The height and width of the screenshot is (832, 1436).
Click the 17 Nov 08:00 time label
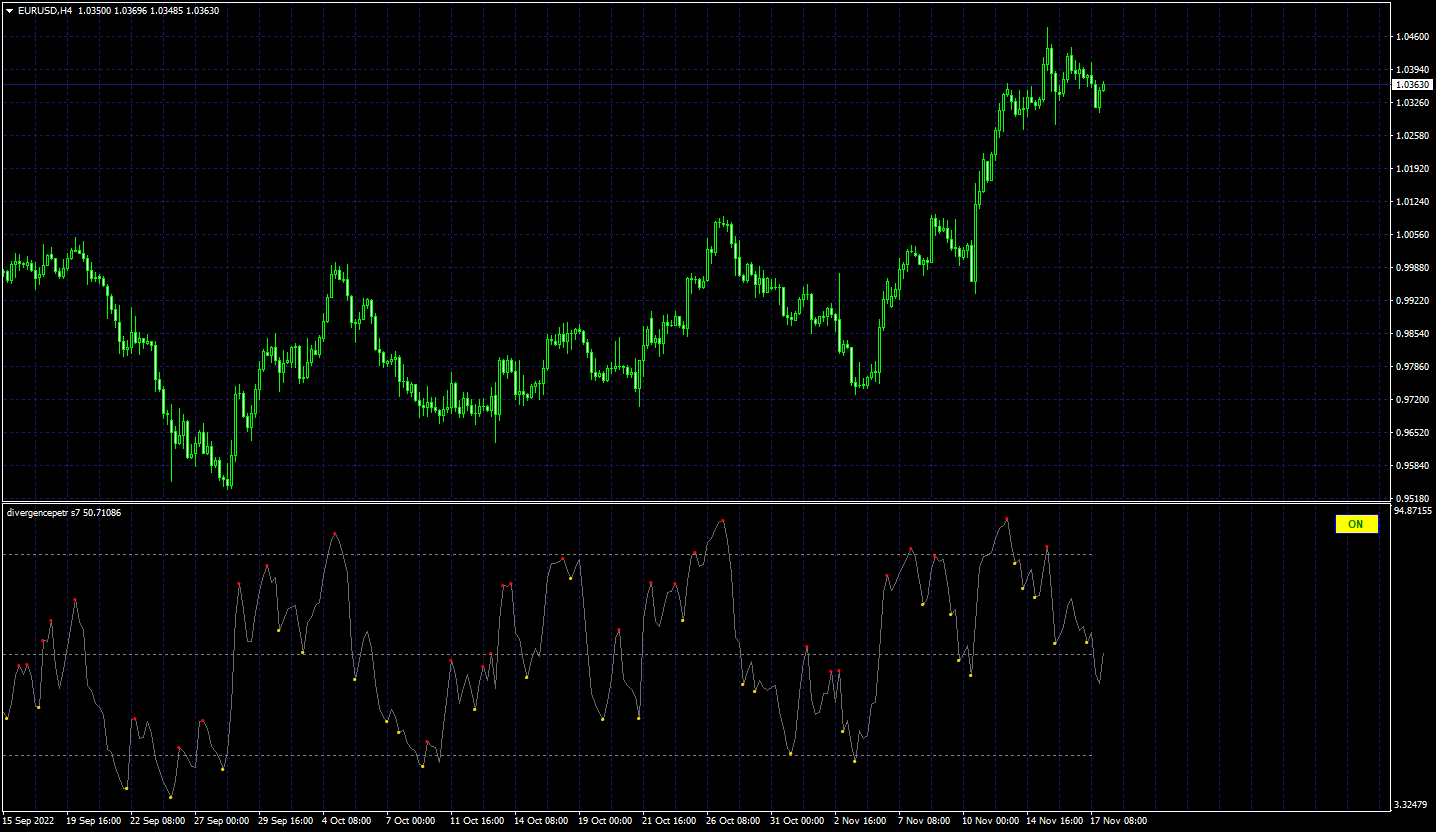tap(1117, 821)
